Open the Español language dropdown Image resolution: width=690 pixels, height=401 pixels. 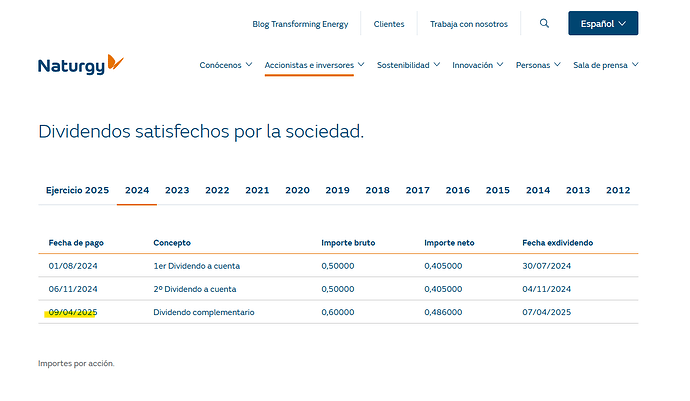603,23
